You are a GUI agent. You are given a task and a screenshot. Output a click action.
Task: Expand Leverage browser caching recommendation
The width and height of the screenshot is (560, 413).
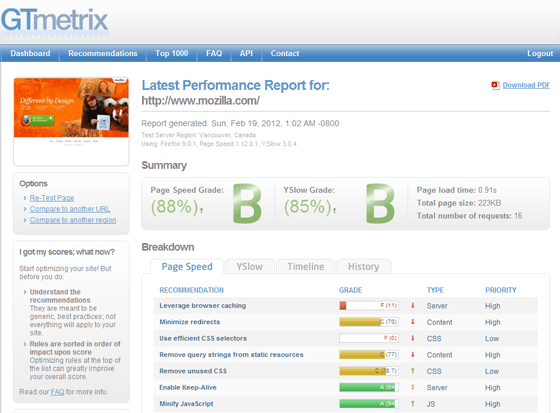pos(203,305)
